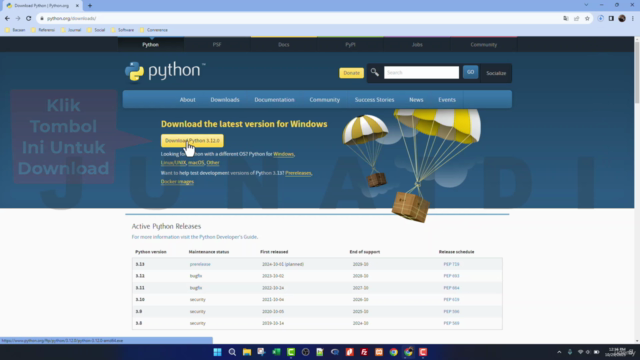
Task: Click the python logo on the site header
Action: [x=165, y=71]
